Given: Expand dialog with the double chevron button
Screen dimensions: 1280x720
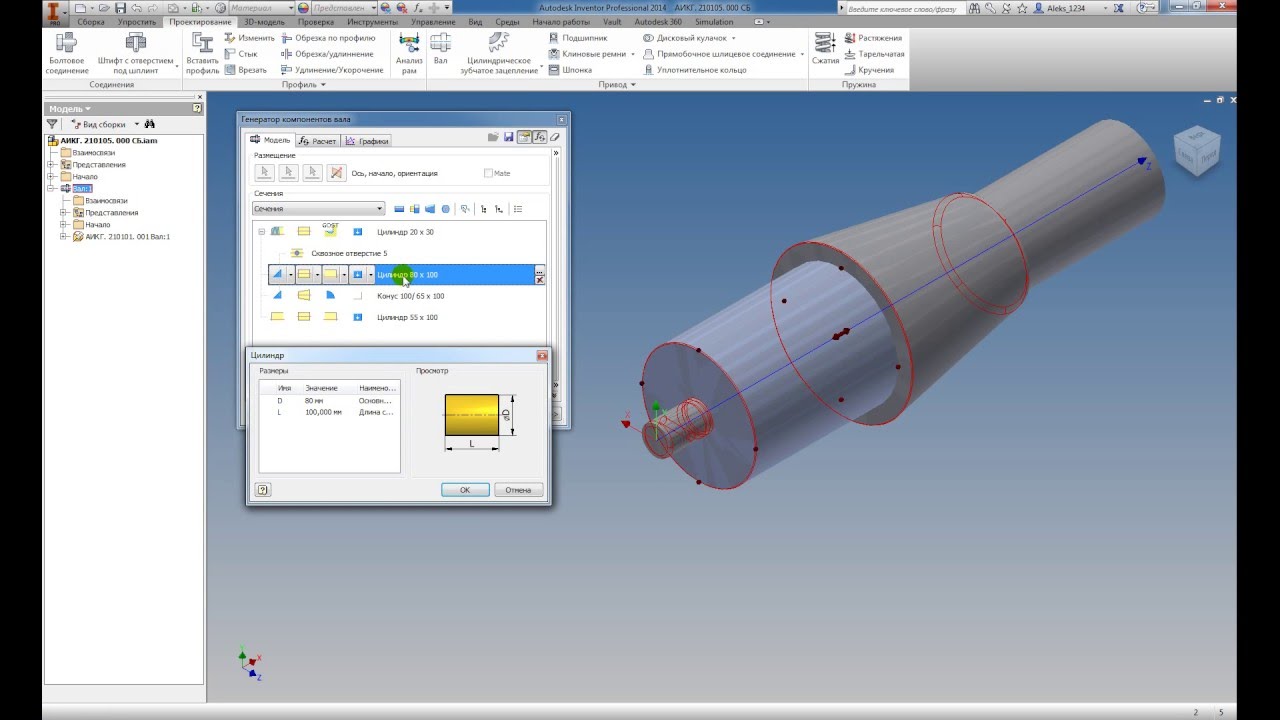Looking at the screenshot, I should coord(556,153).
